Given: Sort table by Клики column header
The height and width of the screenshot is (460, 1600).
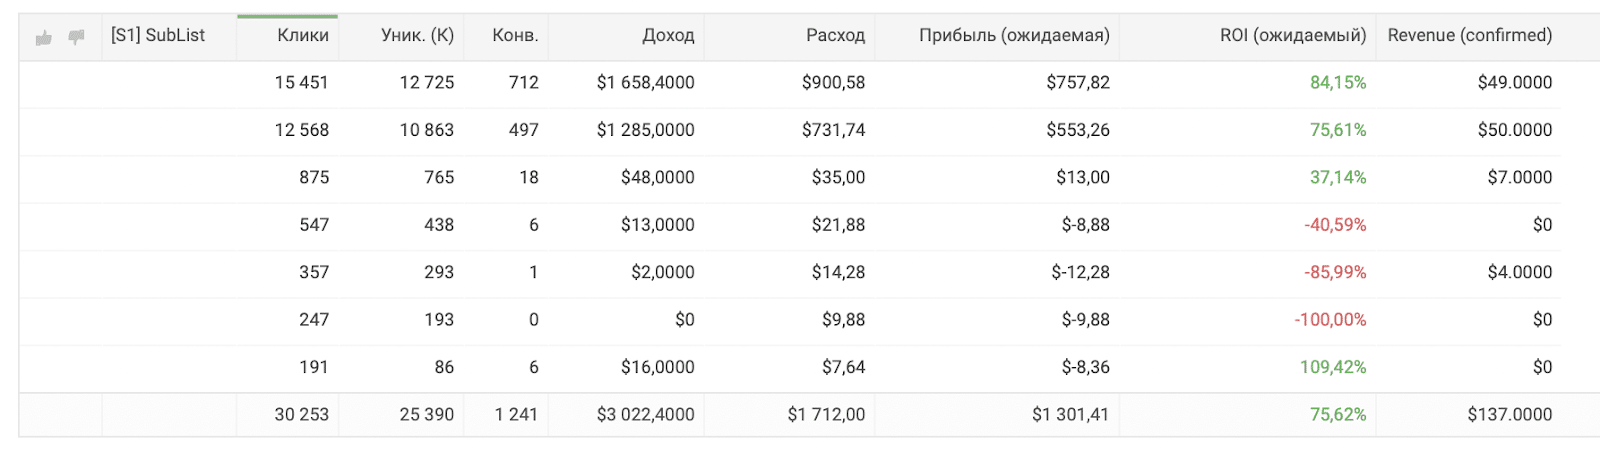Looking at the screenshot, I should tap(303, 35).
